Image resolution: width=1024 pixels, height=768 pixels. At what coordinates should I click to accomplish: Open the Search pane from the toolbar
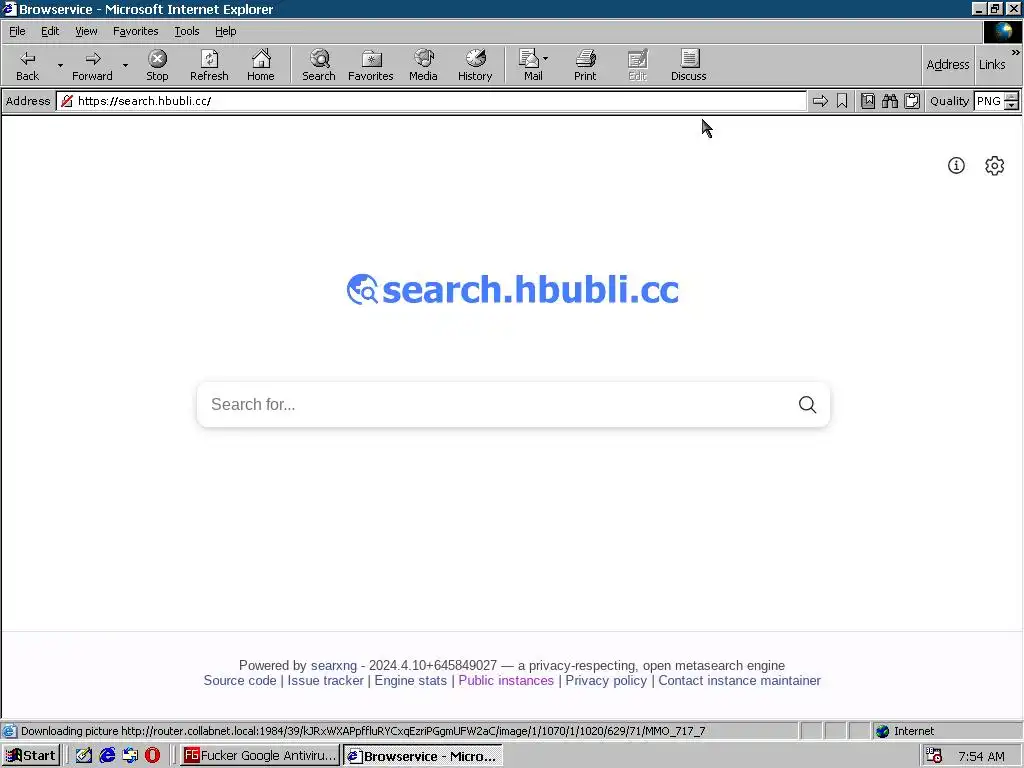pyautogui.click(x=319, y=65)
